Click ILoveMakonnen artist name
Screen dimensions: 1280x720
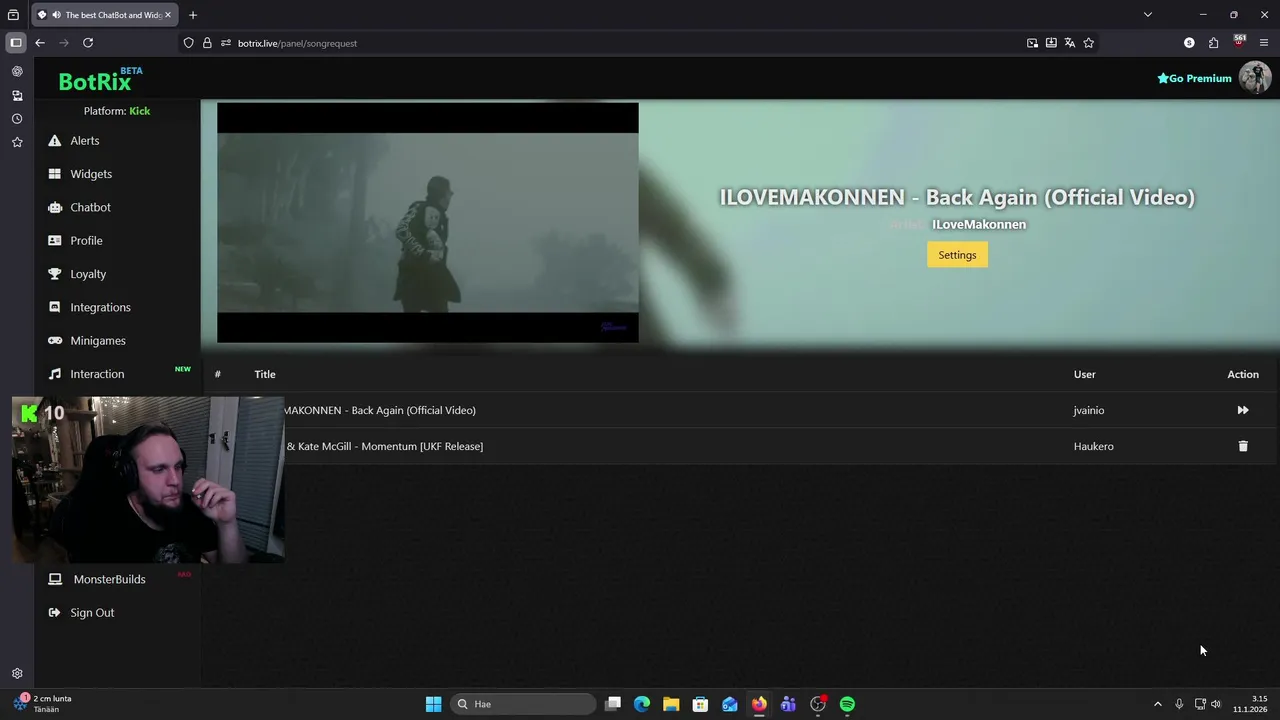(979, 224)
